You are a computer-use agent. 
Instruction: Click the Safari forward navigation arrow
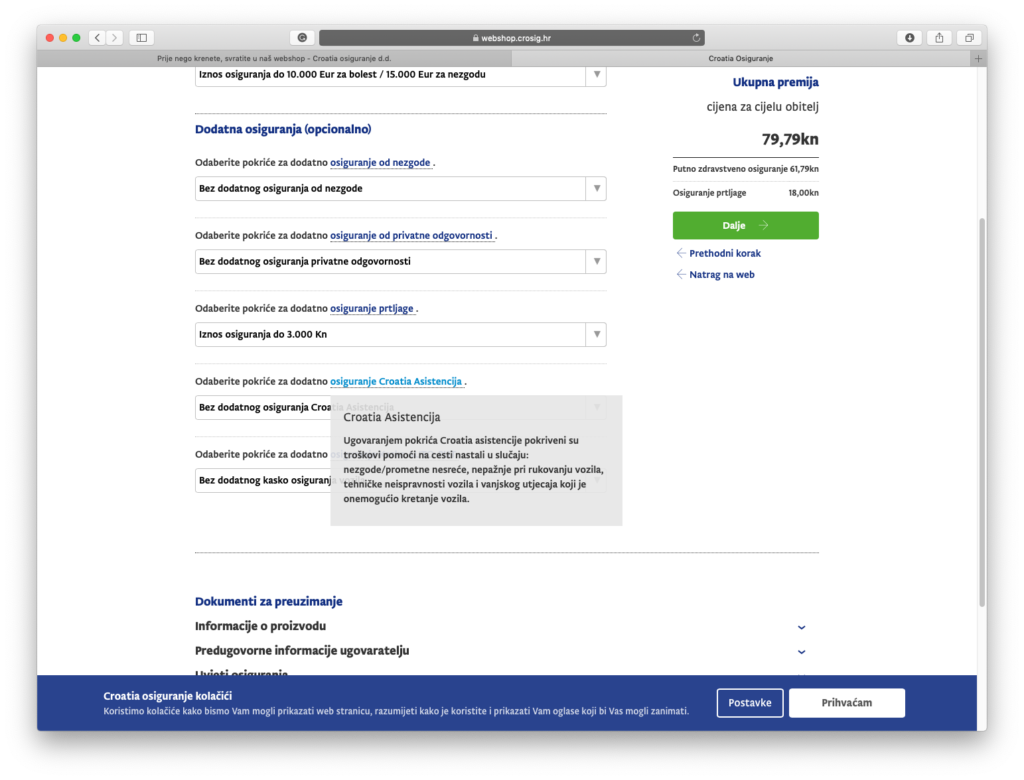(x=114, y=38)
